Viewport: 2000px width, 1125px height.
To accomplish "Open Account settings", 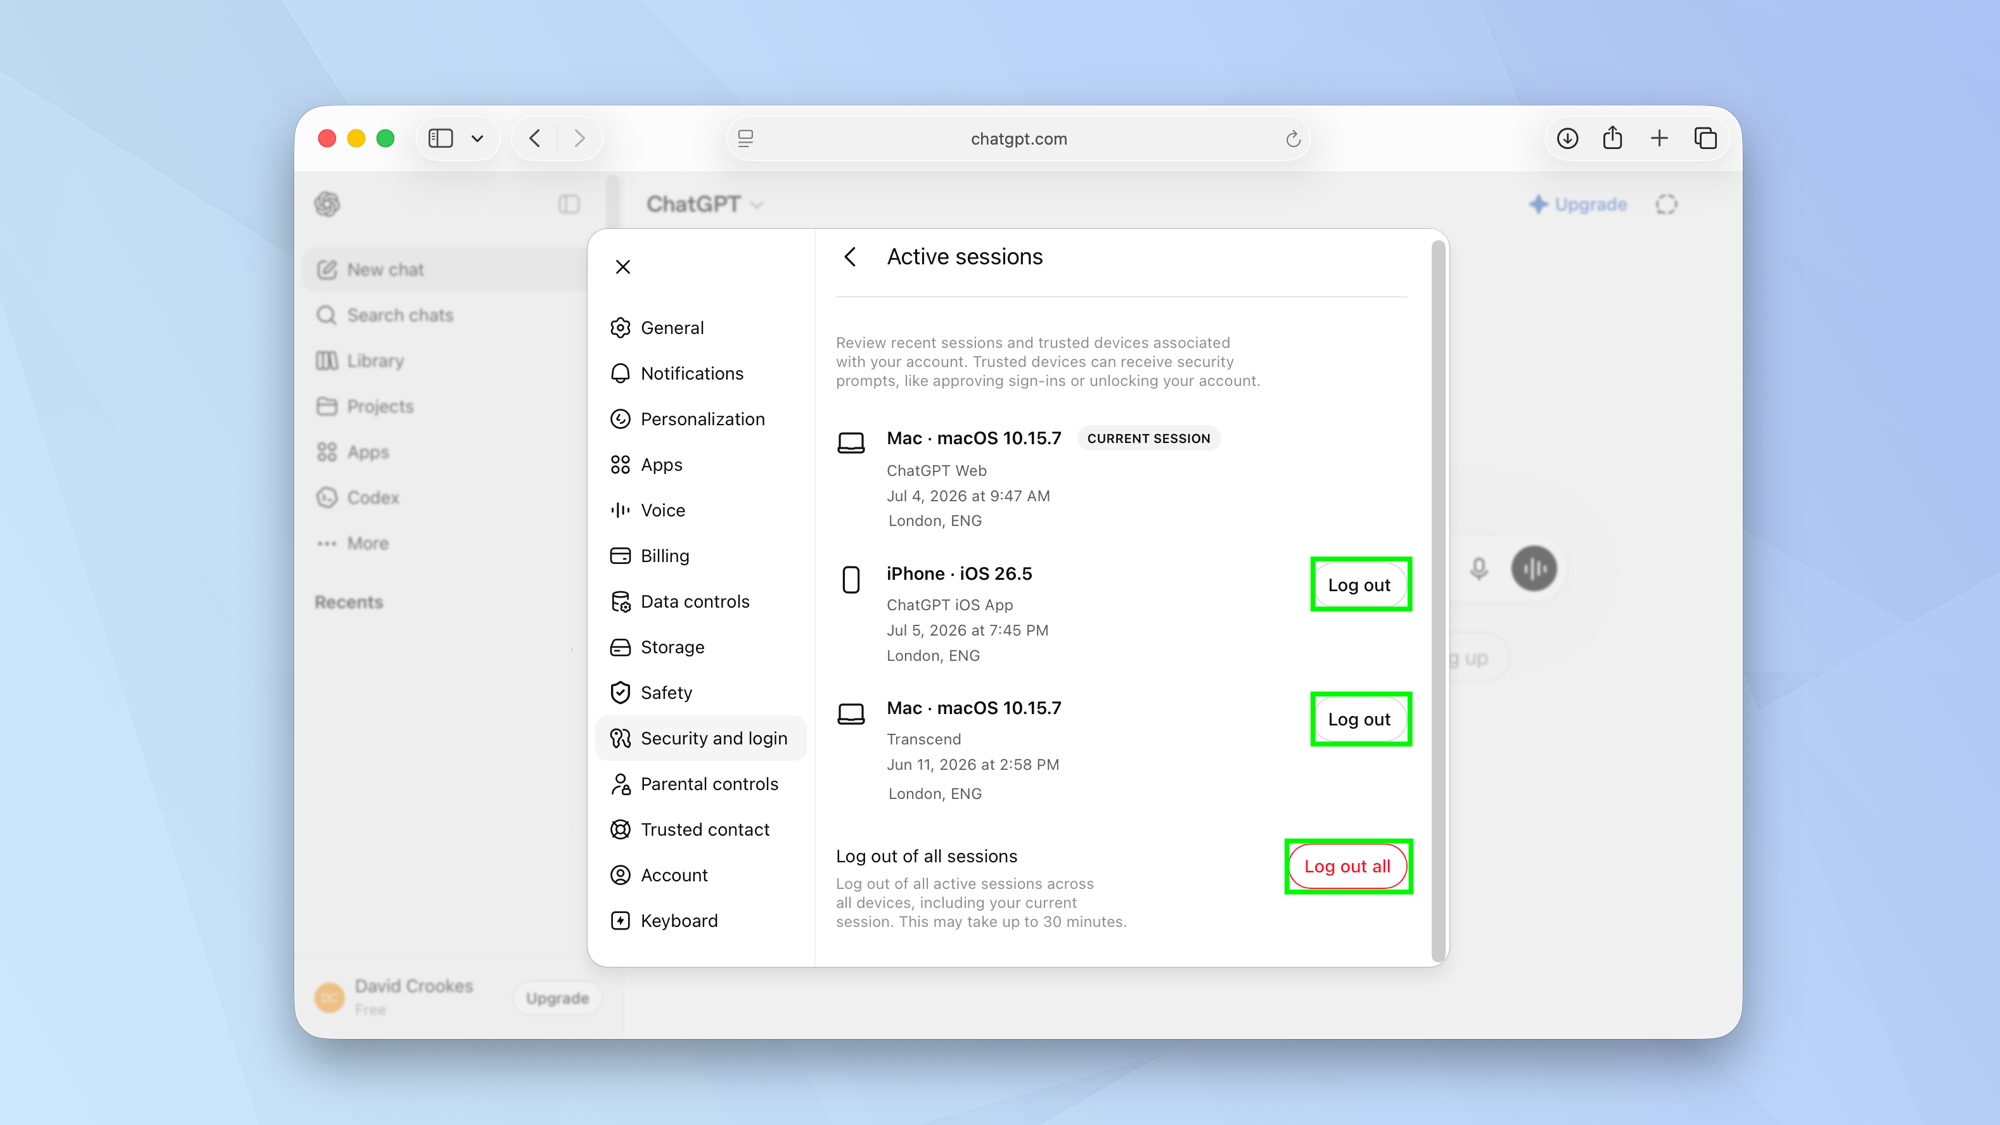I will (x=700, y=875).
